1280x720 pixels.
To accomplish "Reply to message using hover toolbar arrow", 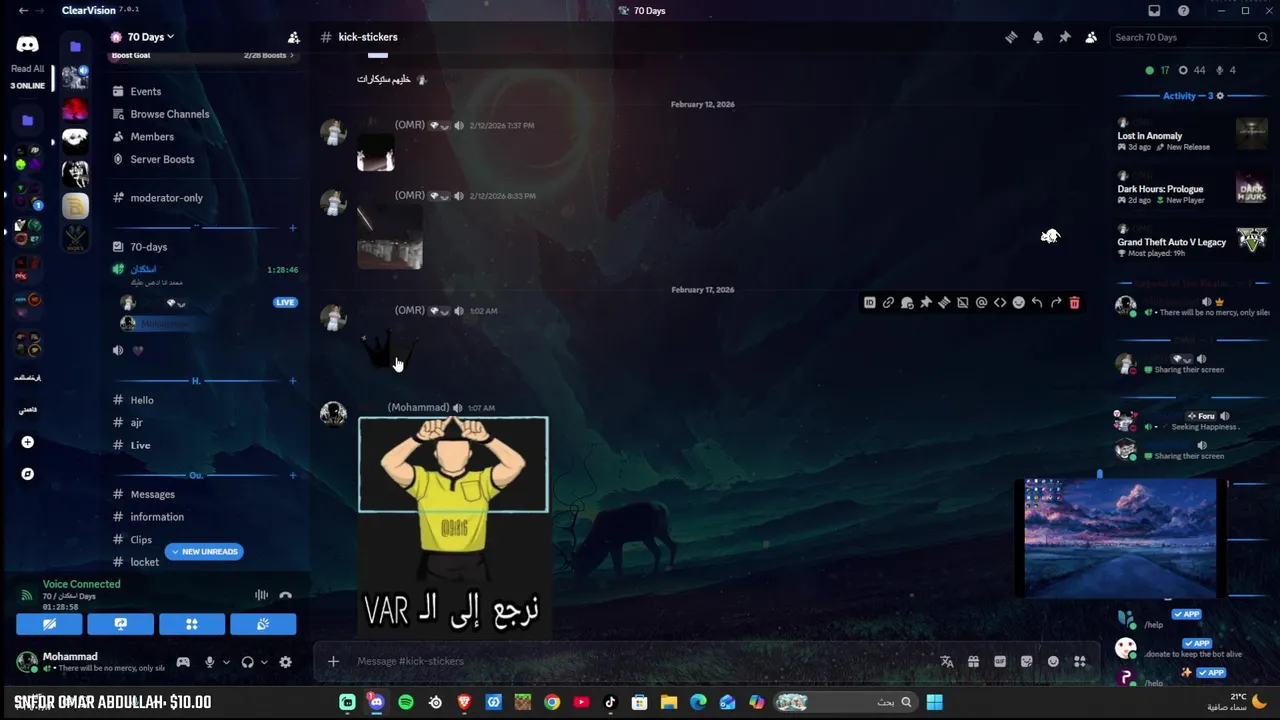I will 1037,303.
